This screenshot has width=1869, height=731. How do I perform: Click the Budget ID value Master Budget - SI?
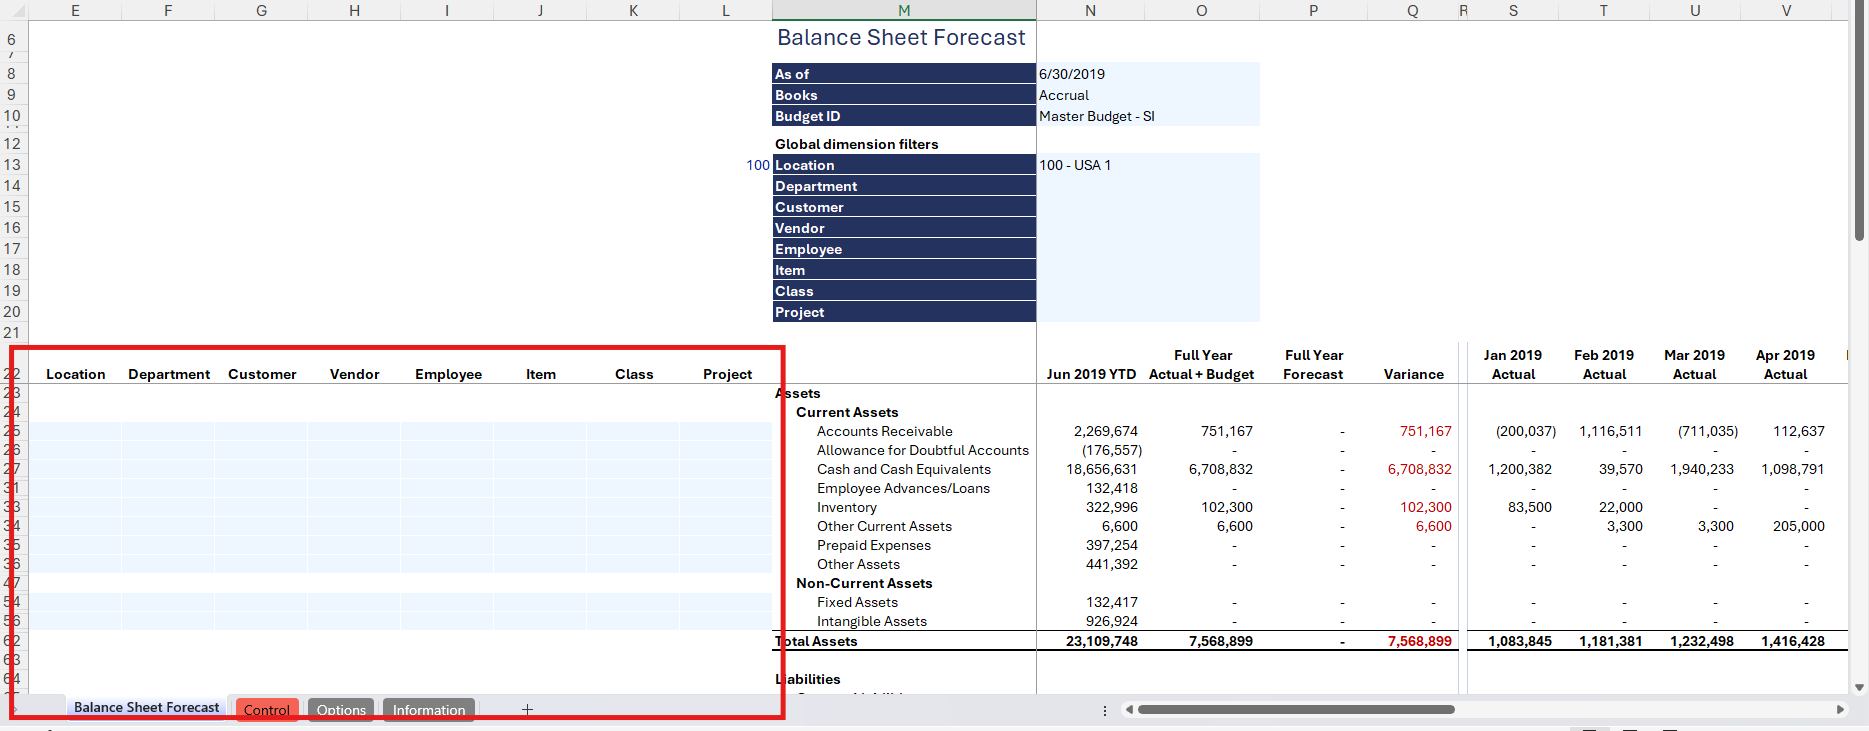pyautogui.click(x=1096, y=116)
